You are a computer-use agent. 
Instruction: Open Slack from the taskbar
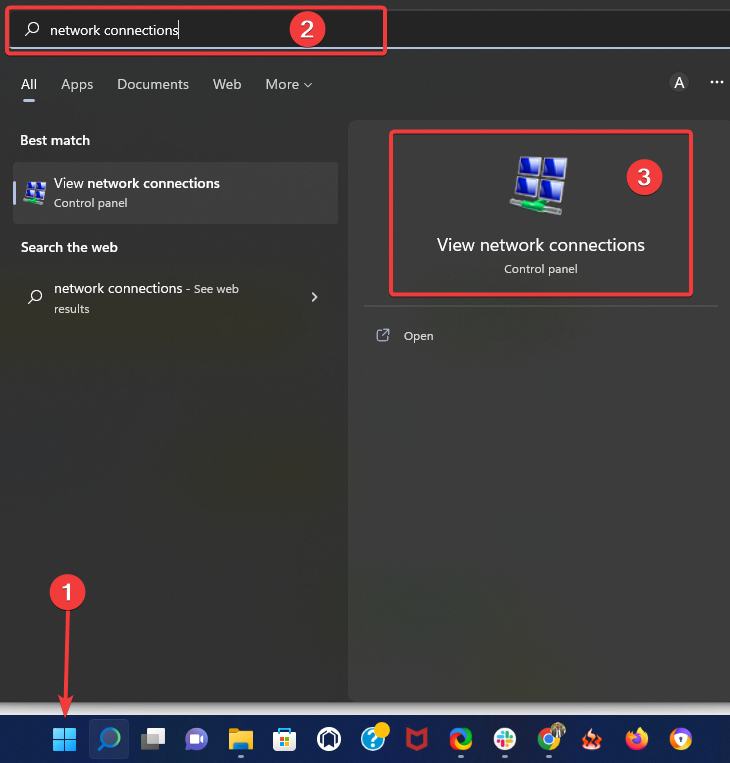[505, 740]
